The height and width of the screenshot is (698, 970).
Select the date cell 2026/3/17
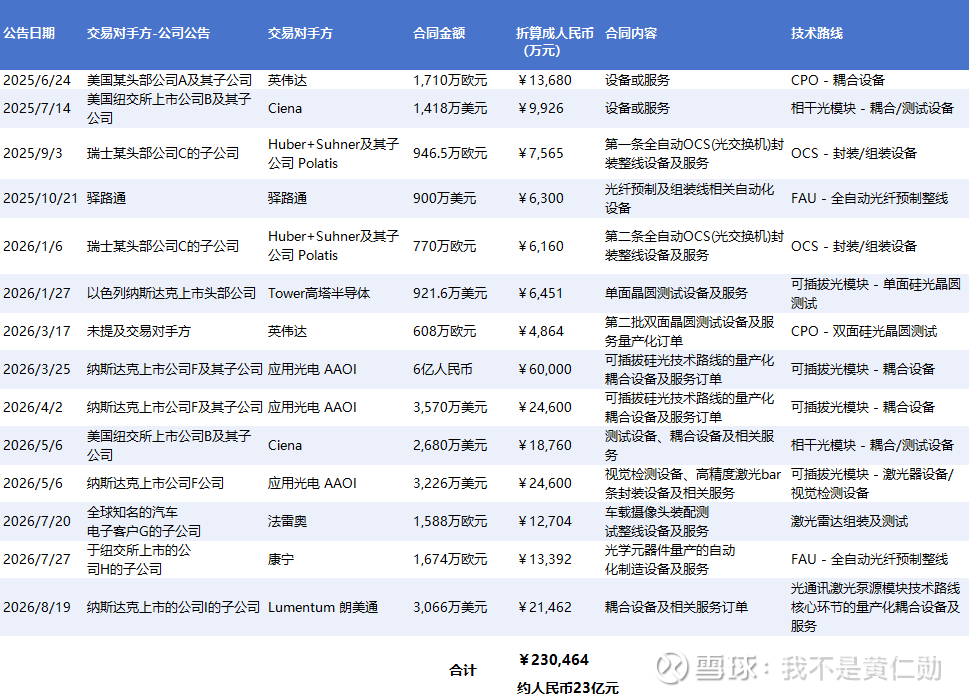tap(37, 332)
